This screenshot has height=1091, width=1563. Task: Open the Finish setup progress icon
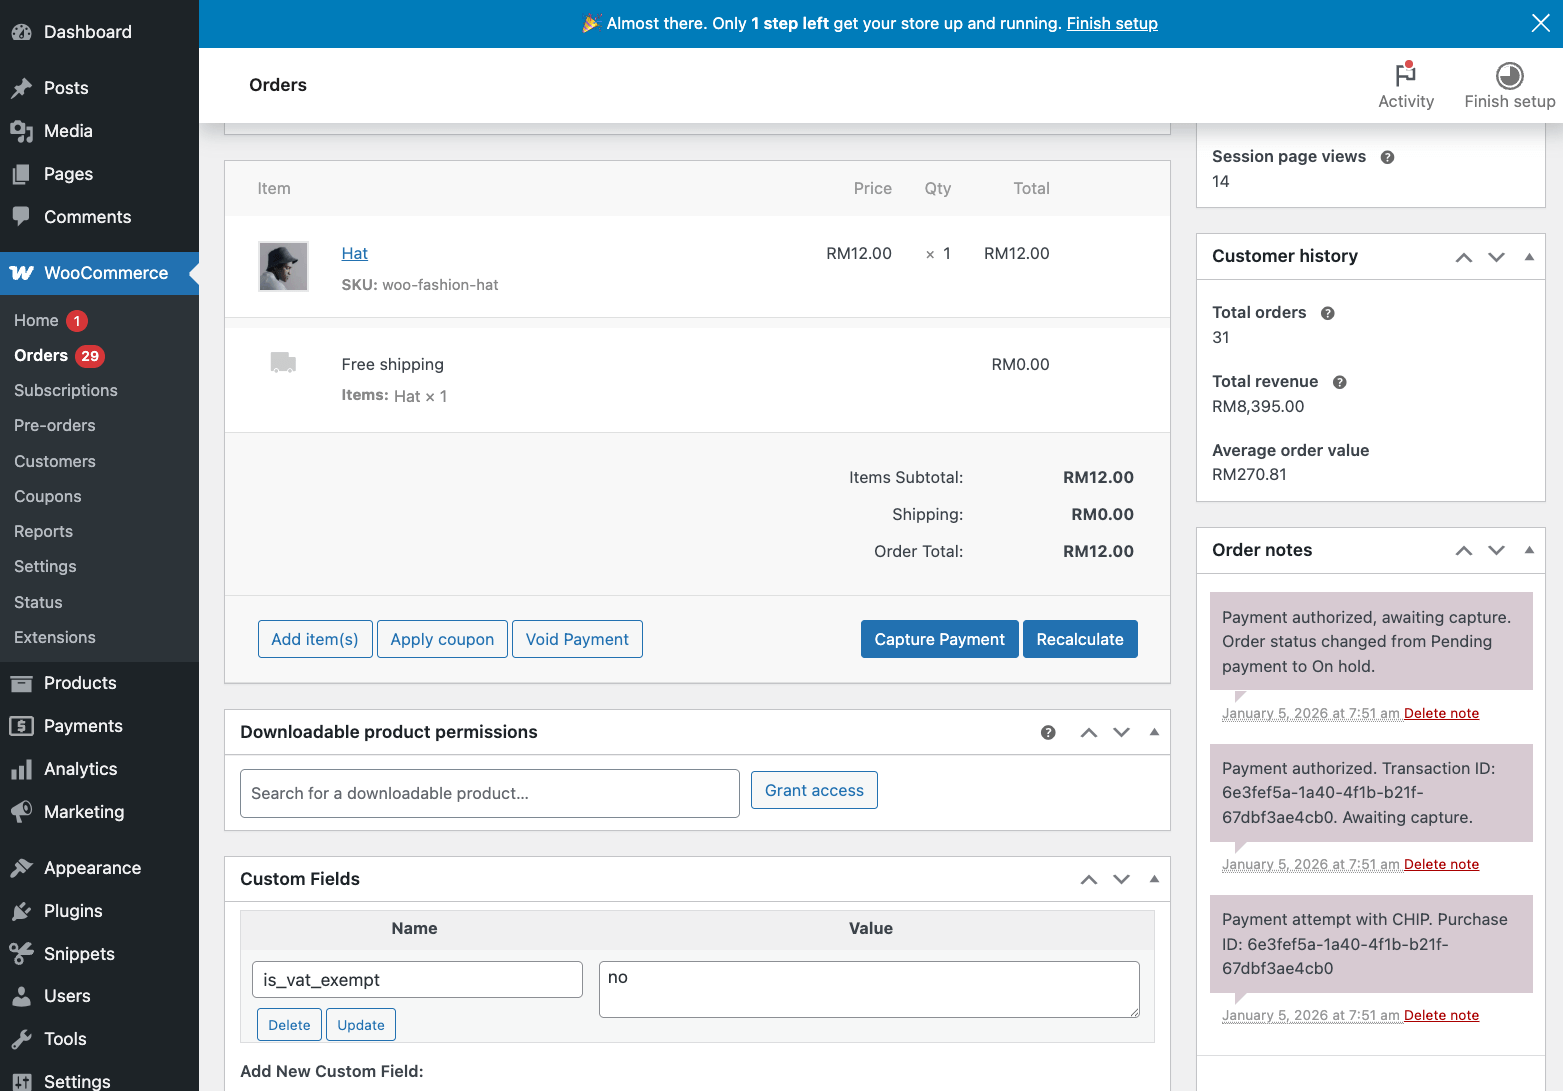point(1509,76)
